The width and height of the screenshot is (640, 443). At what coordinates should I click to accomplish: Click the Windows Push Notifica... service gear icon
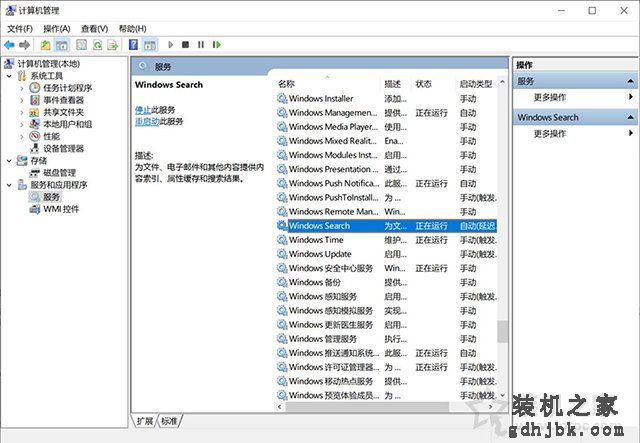coord(282,183)
